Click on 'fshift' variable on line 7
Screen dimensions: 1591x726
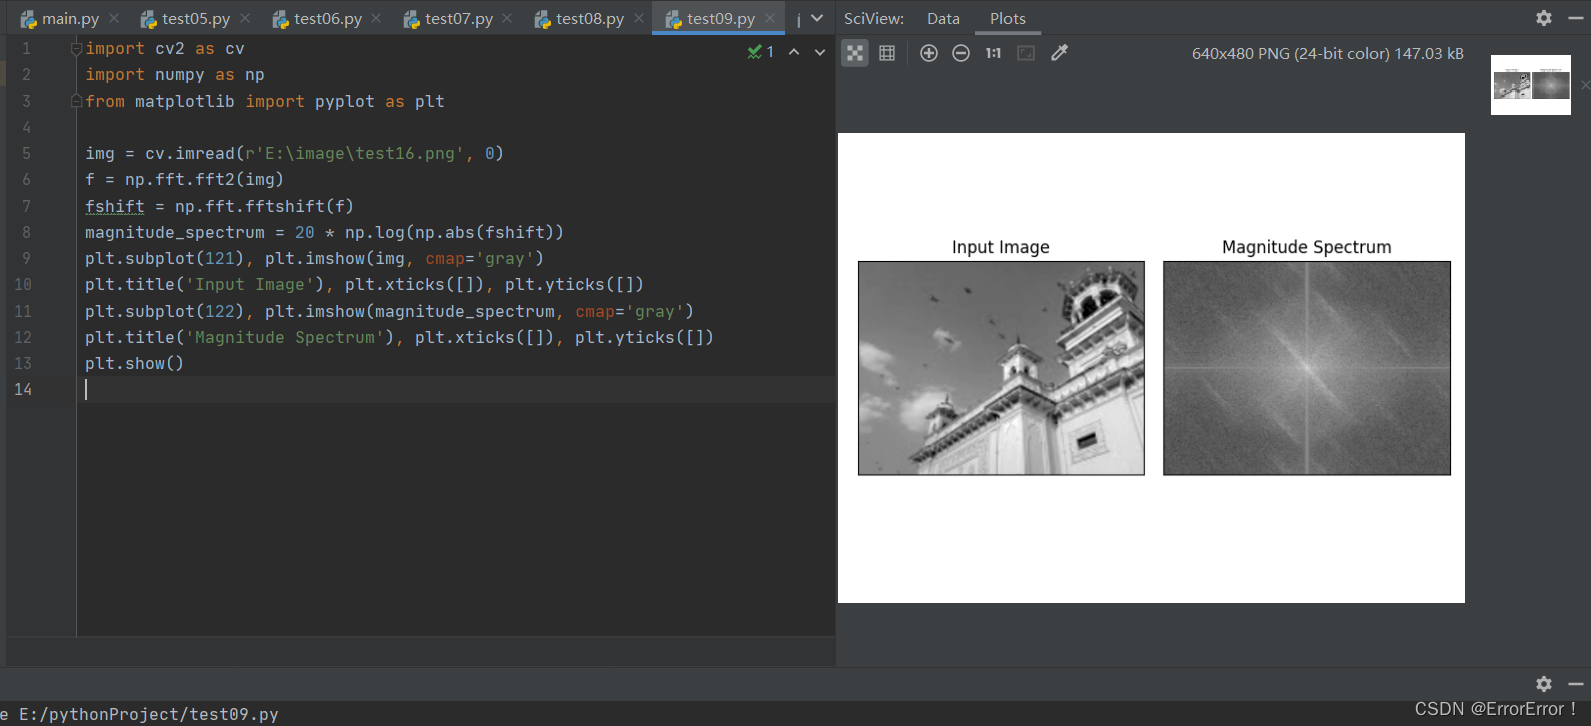click(115, 206)
